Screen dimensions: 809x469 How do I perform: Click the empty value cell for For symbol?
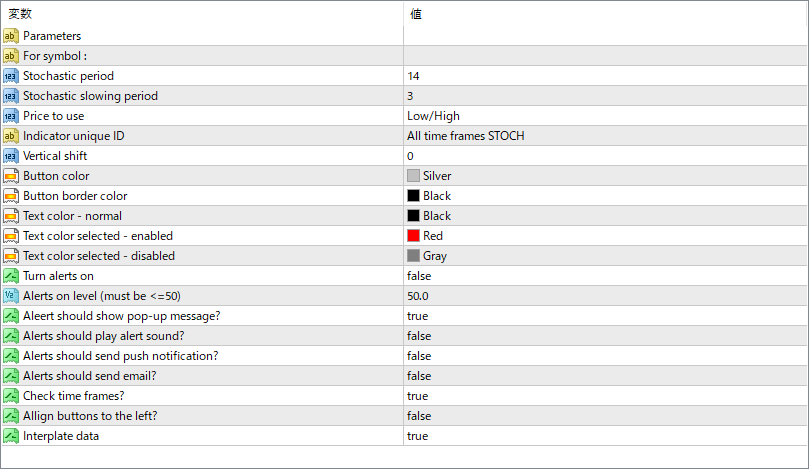click(x=605, y=56)
